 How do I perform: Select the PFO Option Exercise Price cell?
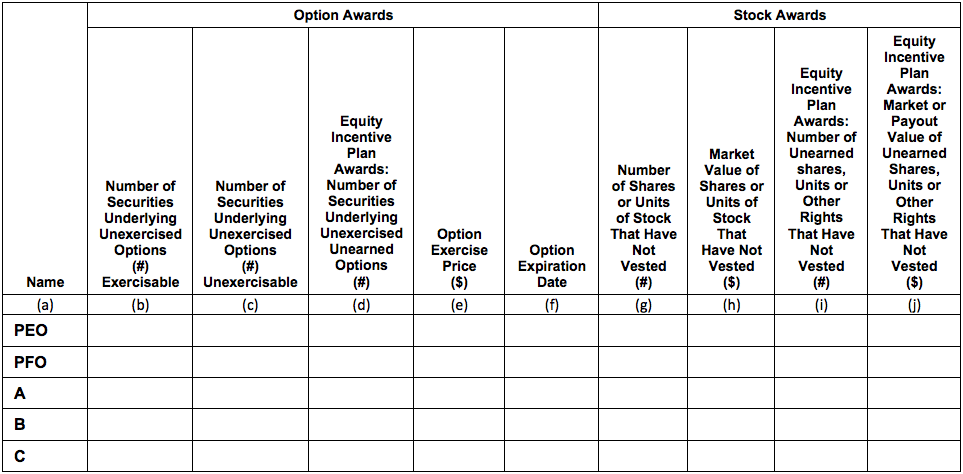point(459,362)
